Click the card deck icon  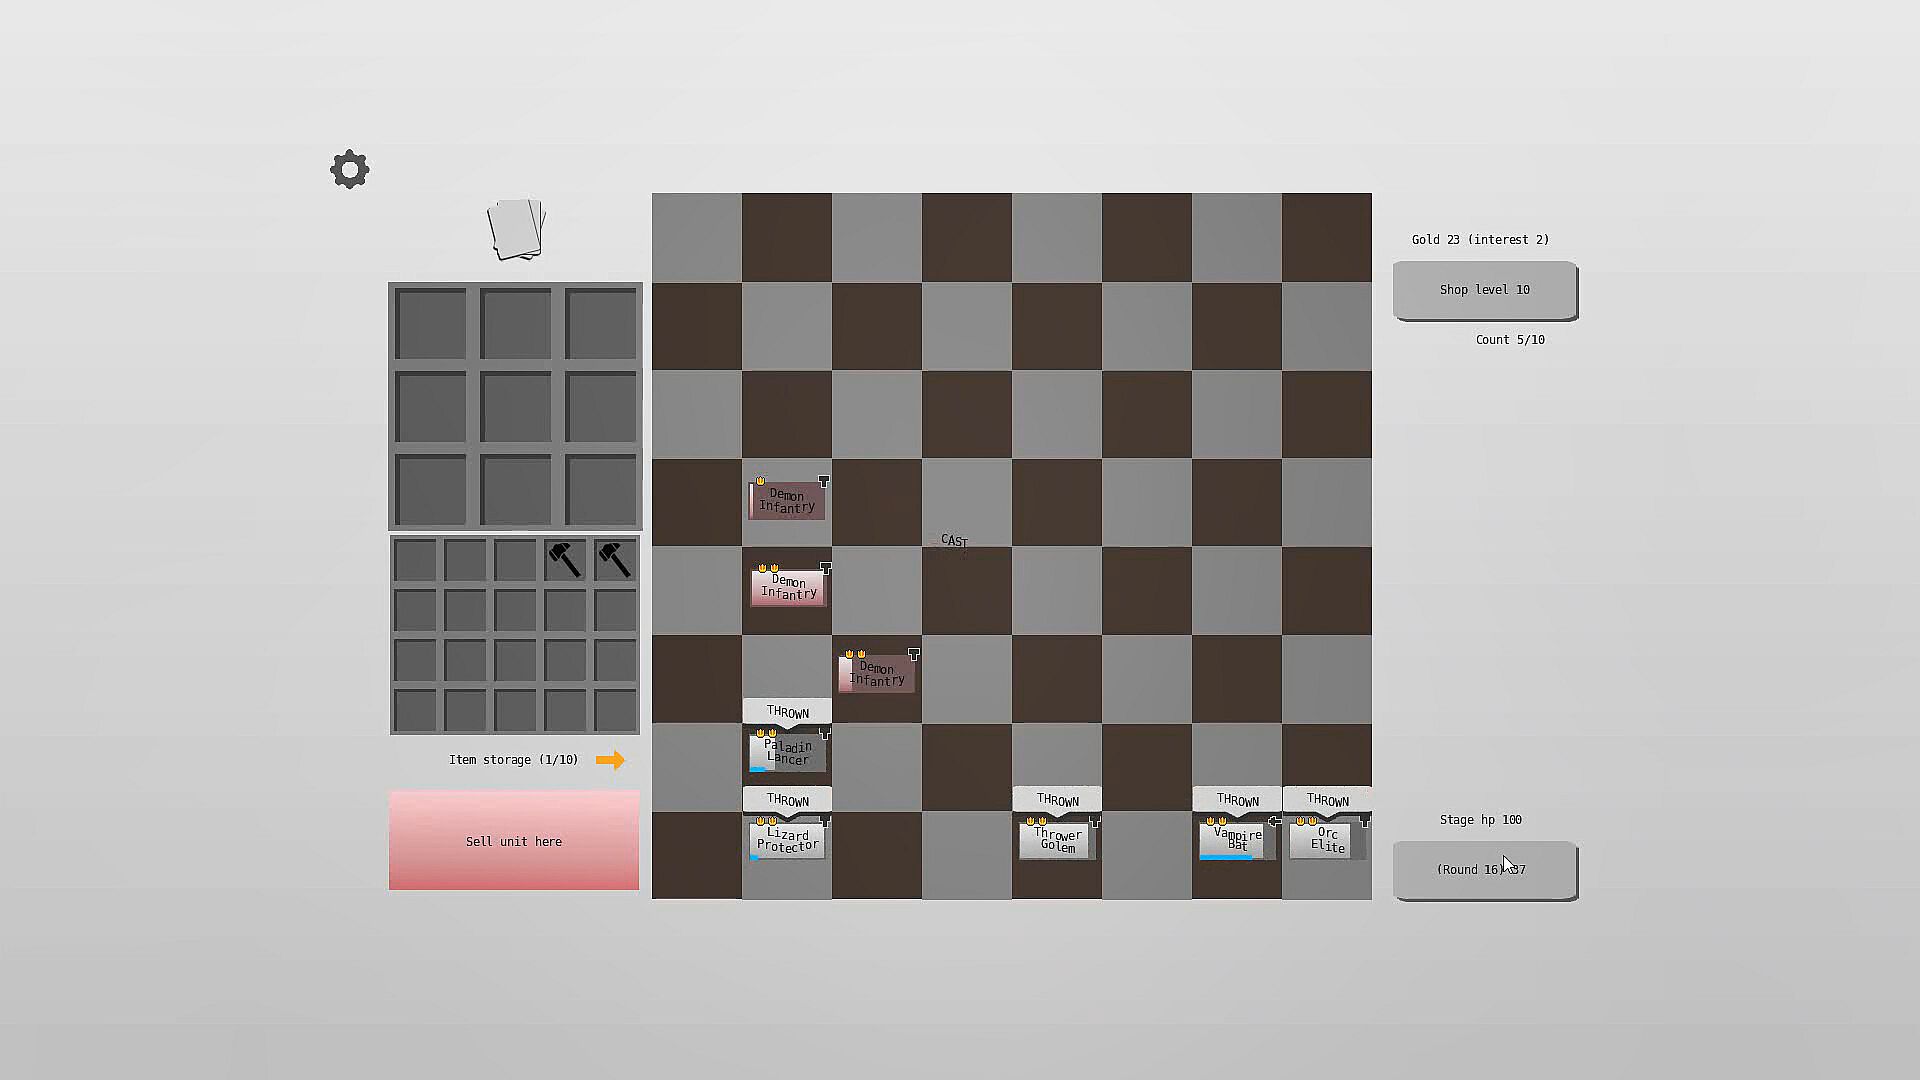516,230
